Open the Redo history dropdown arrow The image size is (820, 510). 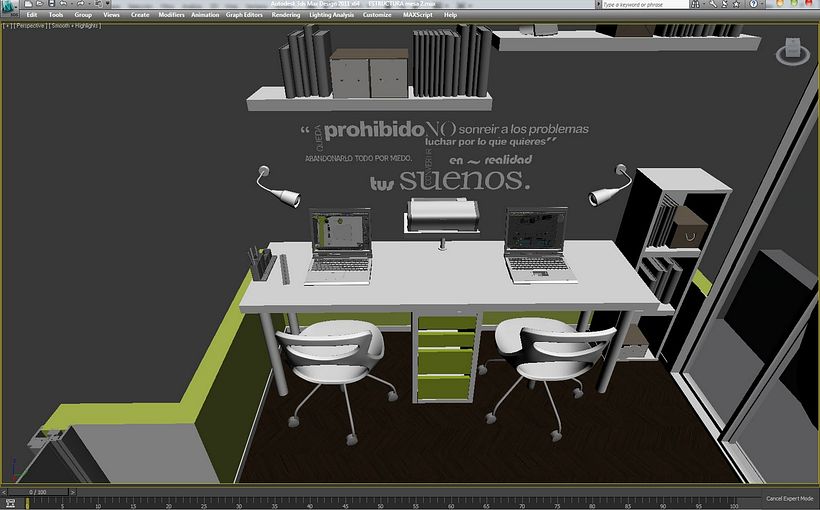89,4
